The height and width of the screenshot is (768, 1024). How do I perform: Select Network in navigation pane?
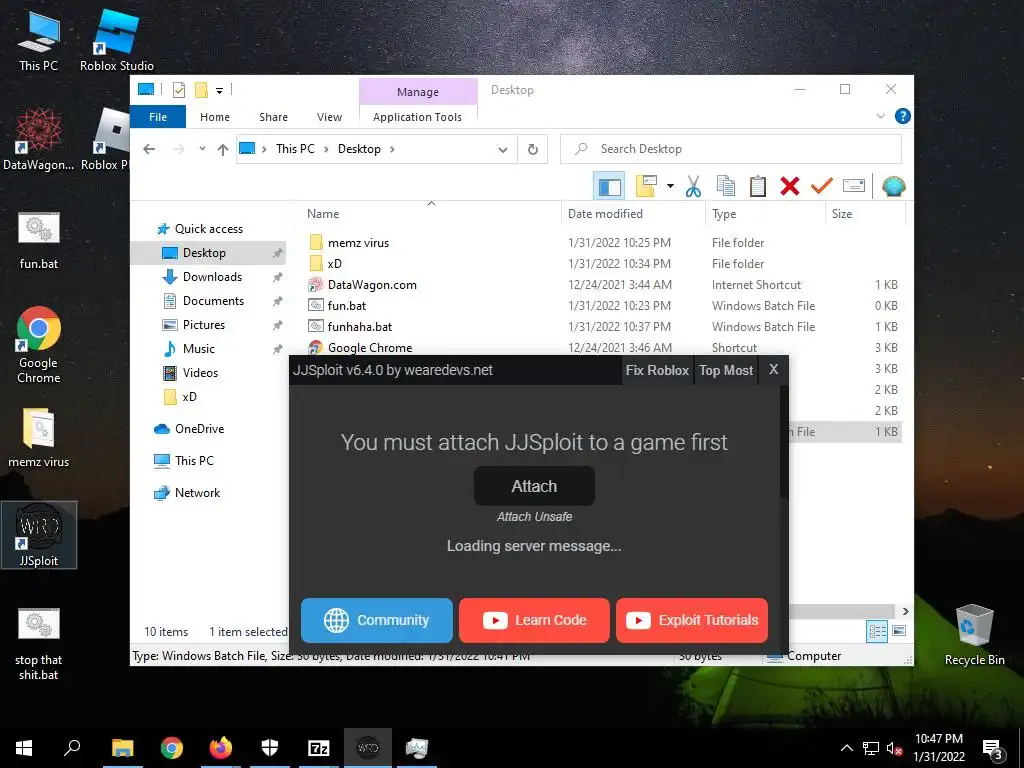(x=197, y=493)
